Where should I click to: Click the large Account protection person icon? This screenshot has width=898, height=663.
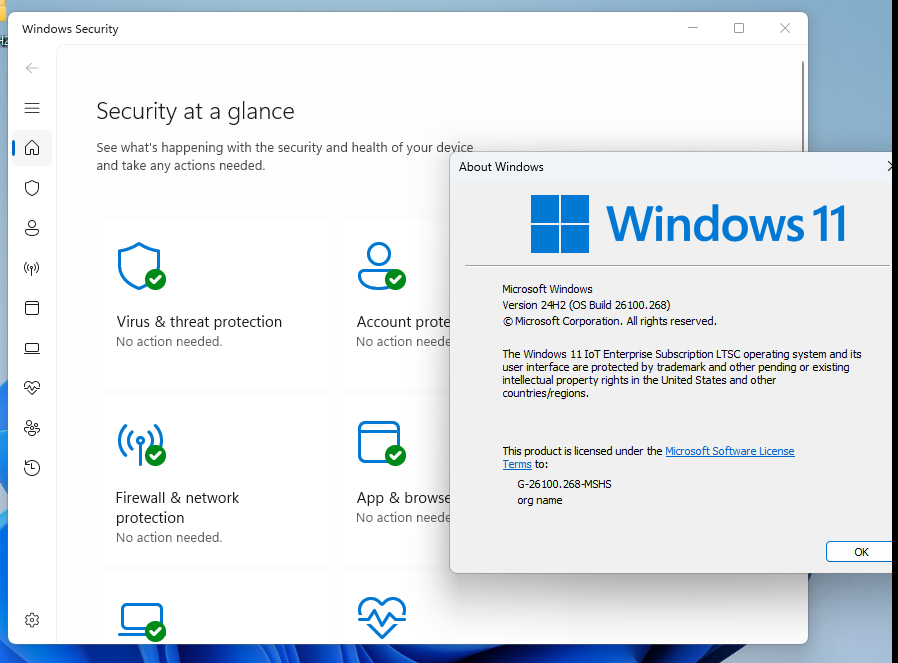[x=381, y=266]
